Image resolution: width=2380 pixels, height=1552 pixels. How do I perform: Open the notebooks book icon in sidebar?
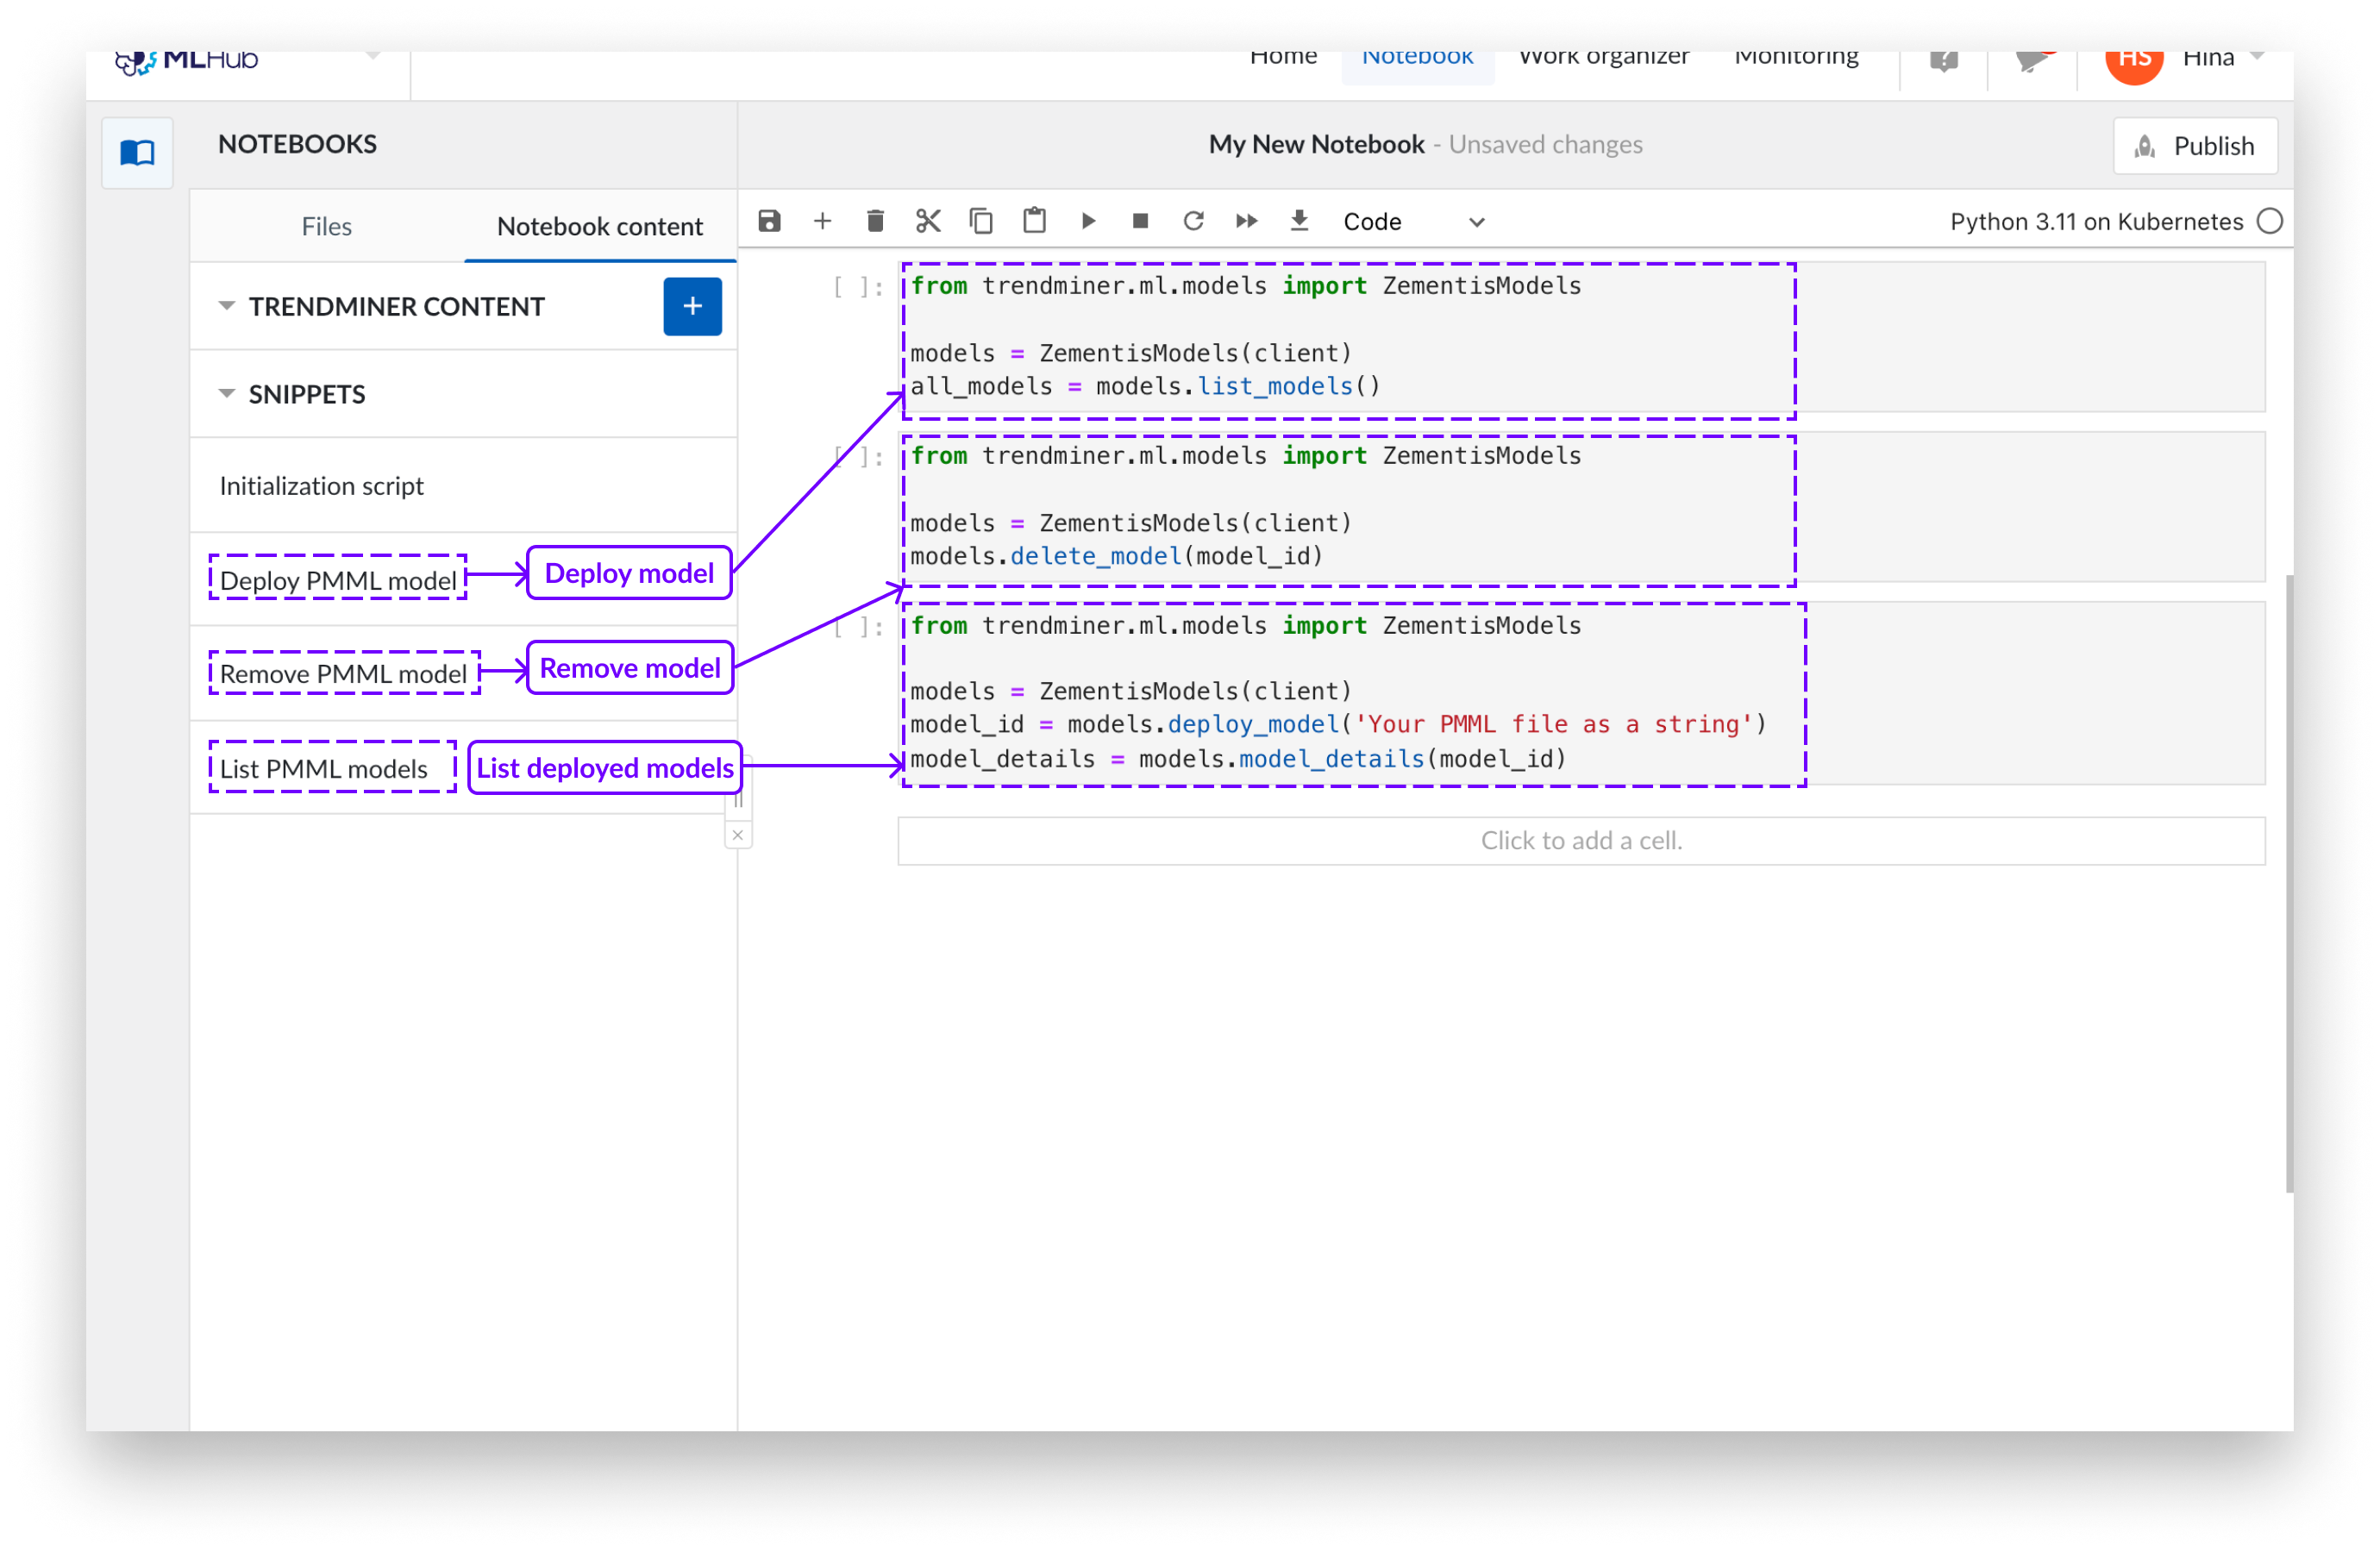[x=137, y=153]
